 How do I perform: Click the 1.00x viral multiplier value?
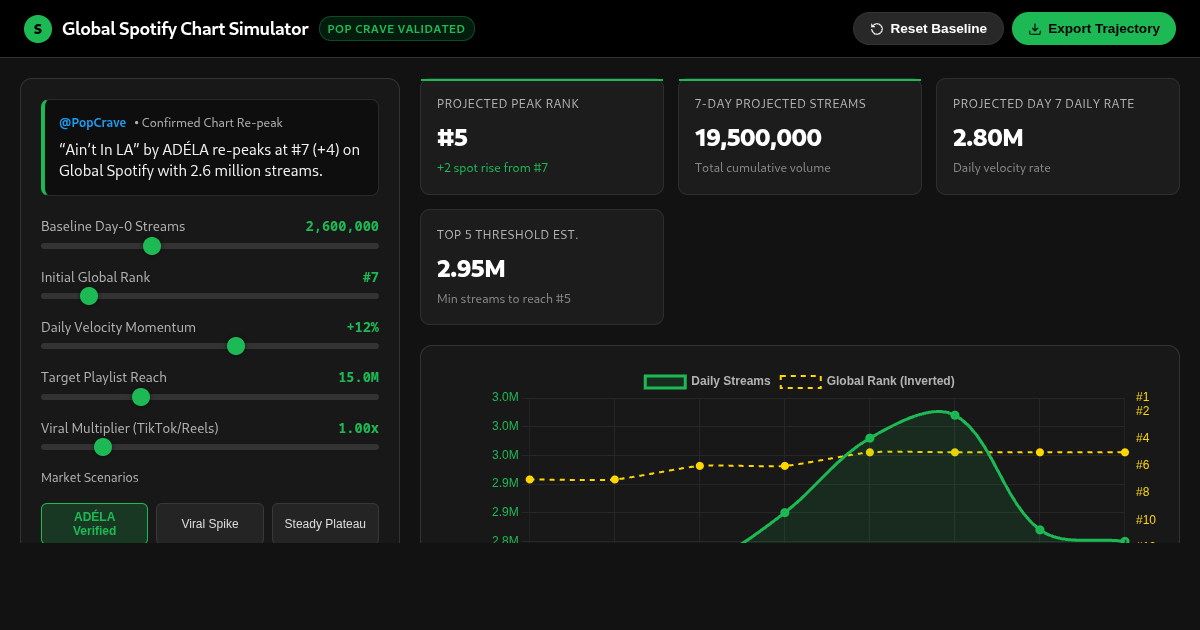[358, 428]
